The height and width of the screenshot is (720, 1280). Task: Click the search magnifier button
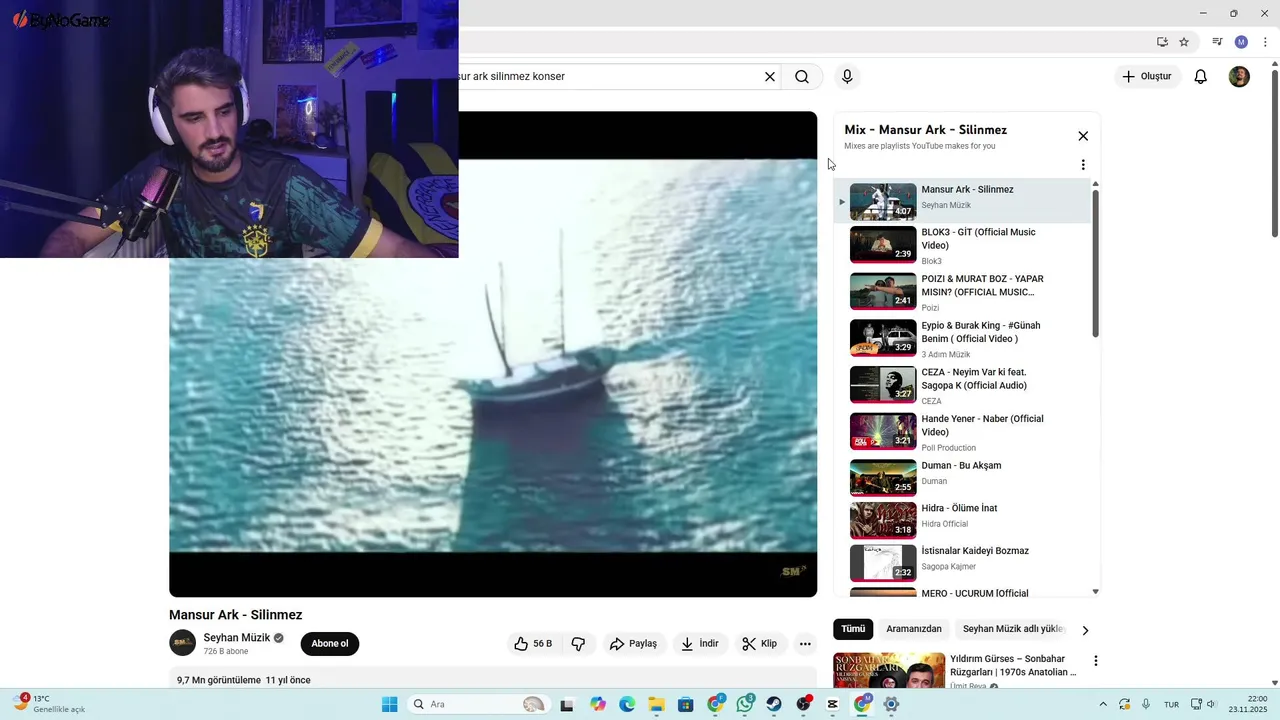pyautogui.click(x=802, y=77)
